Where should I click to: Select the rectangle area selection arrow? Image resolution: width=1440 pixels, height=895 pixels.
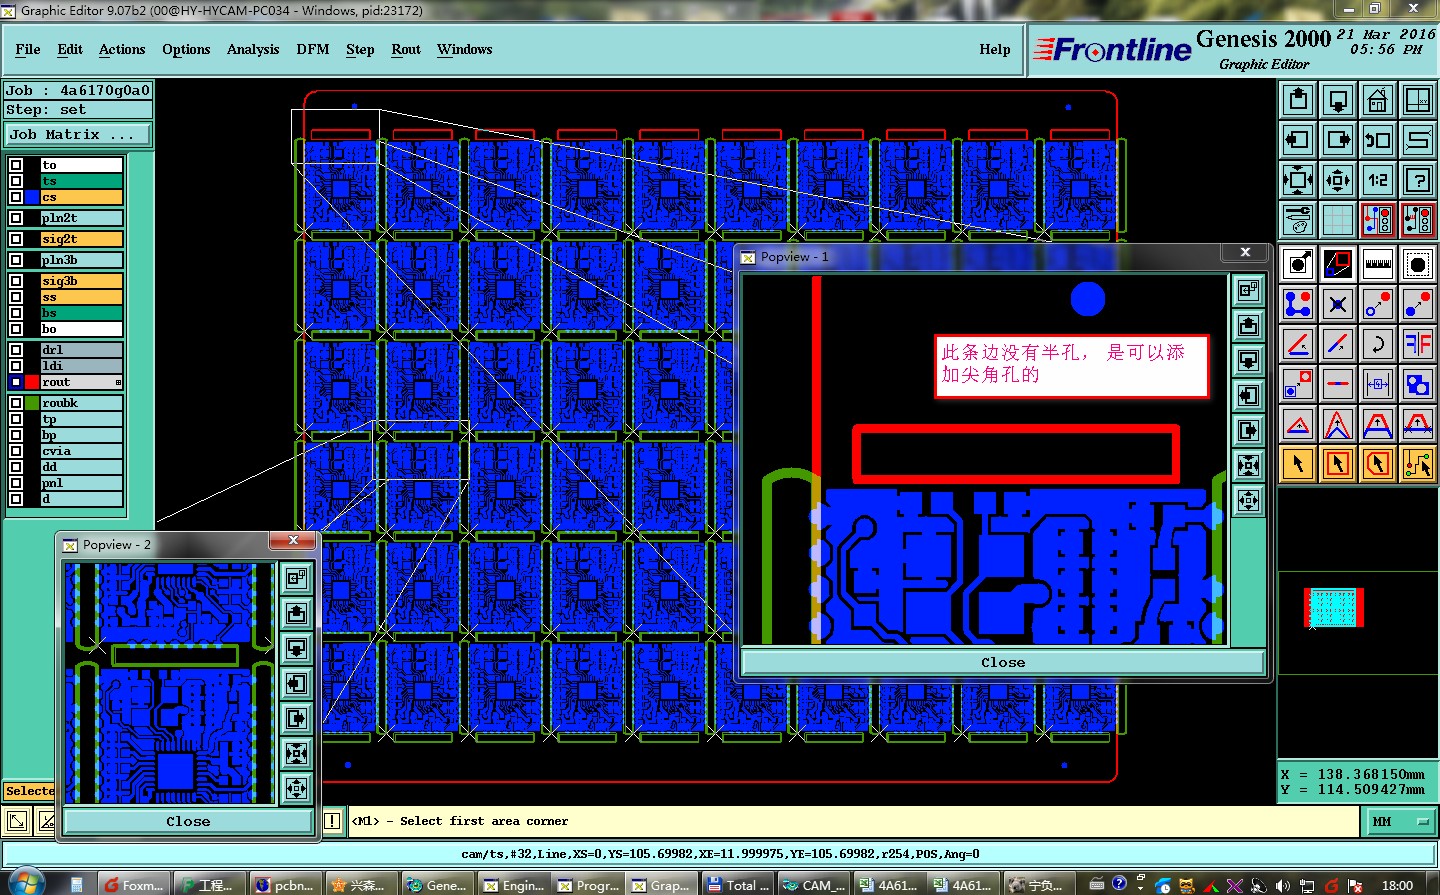point(1338,463)
